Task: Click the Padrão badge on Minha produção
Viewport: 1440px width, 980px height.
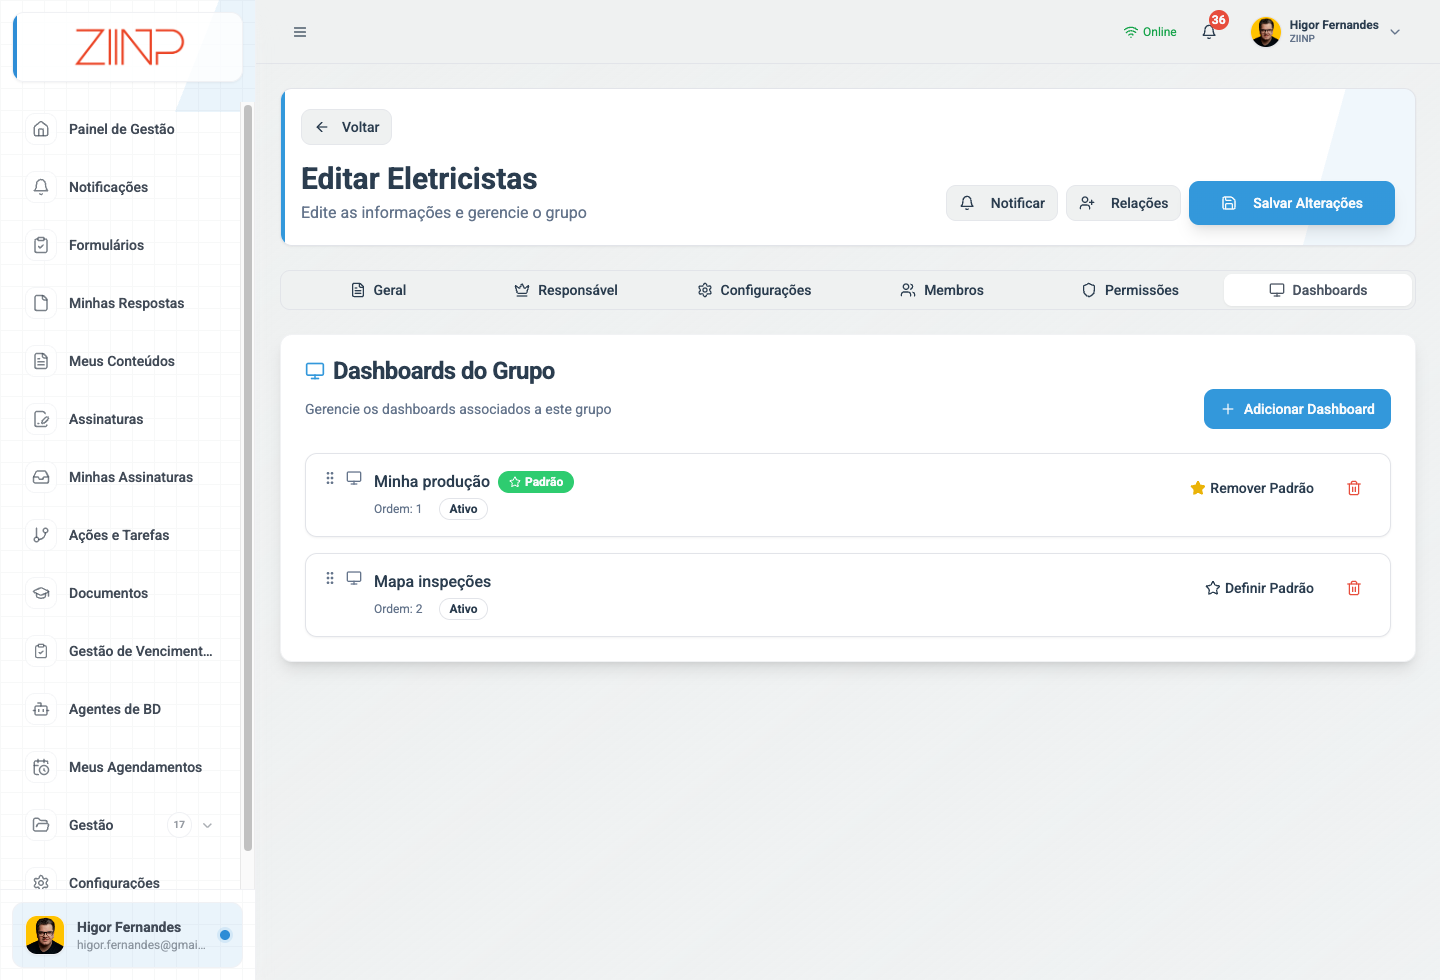Action: [536, 482]
